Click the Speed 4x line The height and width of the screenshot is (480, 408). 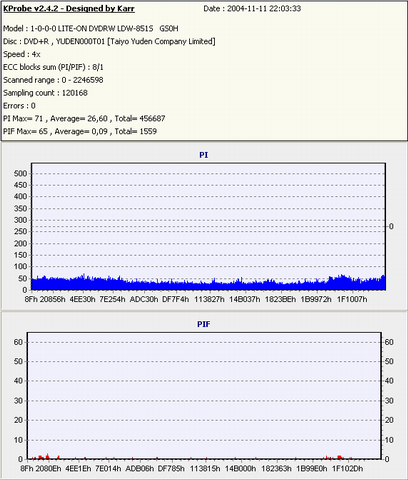22,54
